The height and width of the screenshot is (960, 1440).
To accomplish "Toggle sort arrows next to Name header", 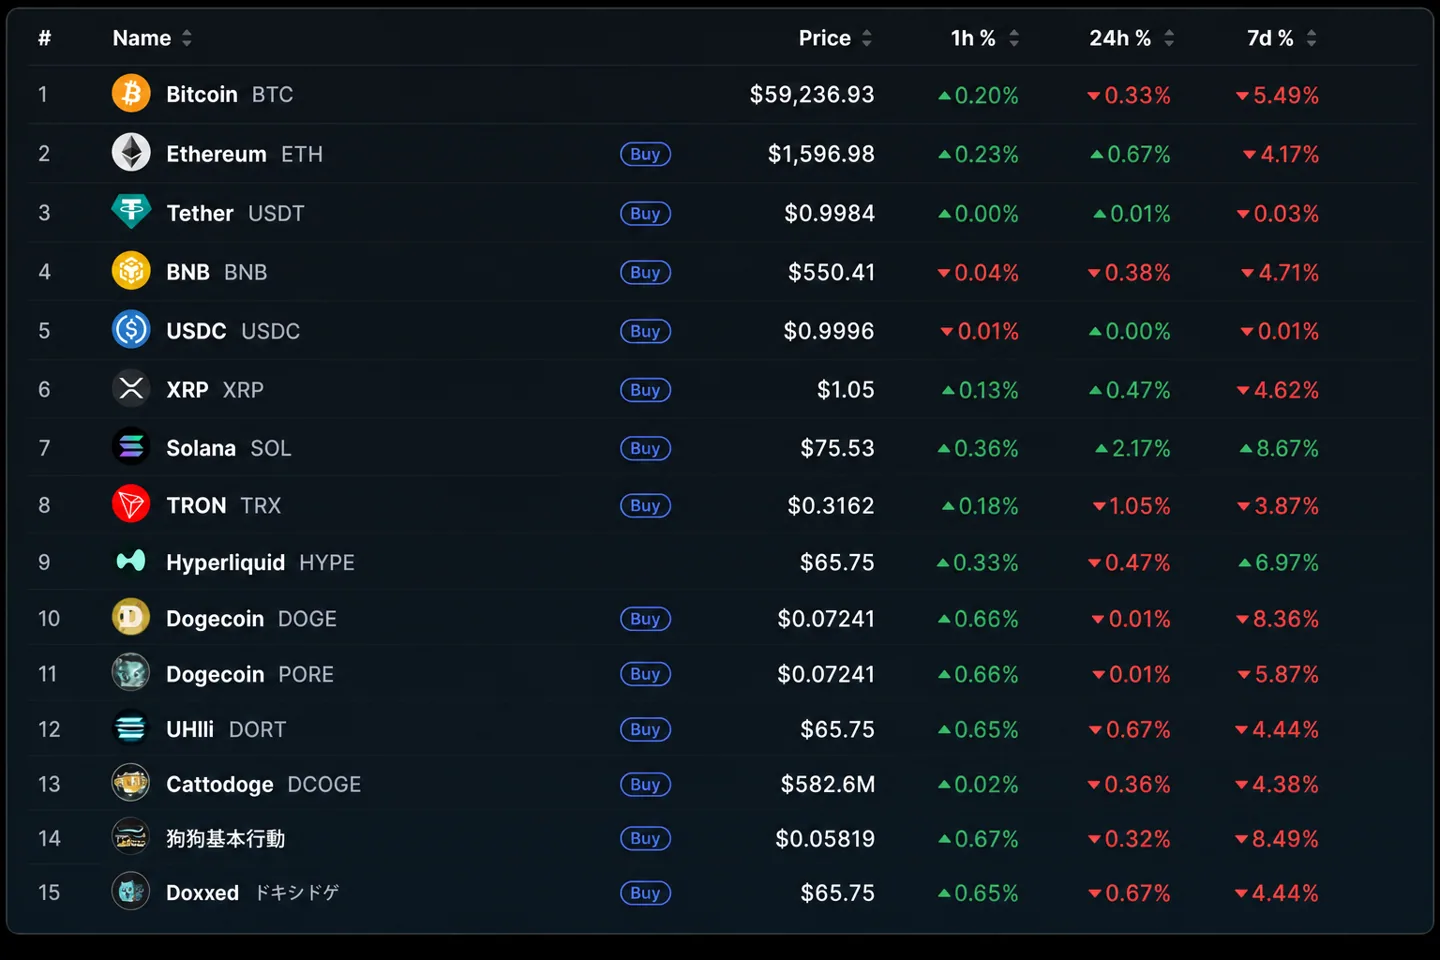I will tap(187, 38).
